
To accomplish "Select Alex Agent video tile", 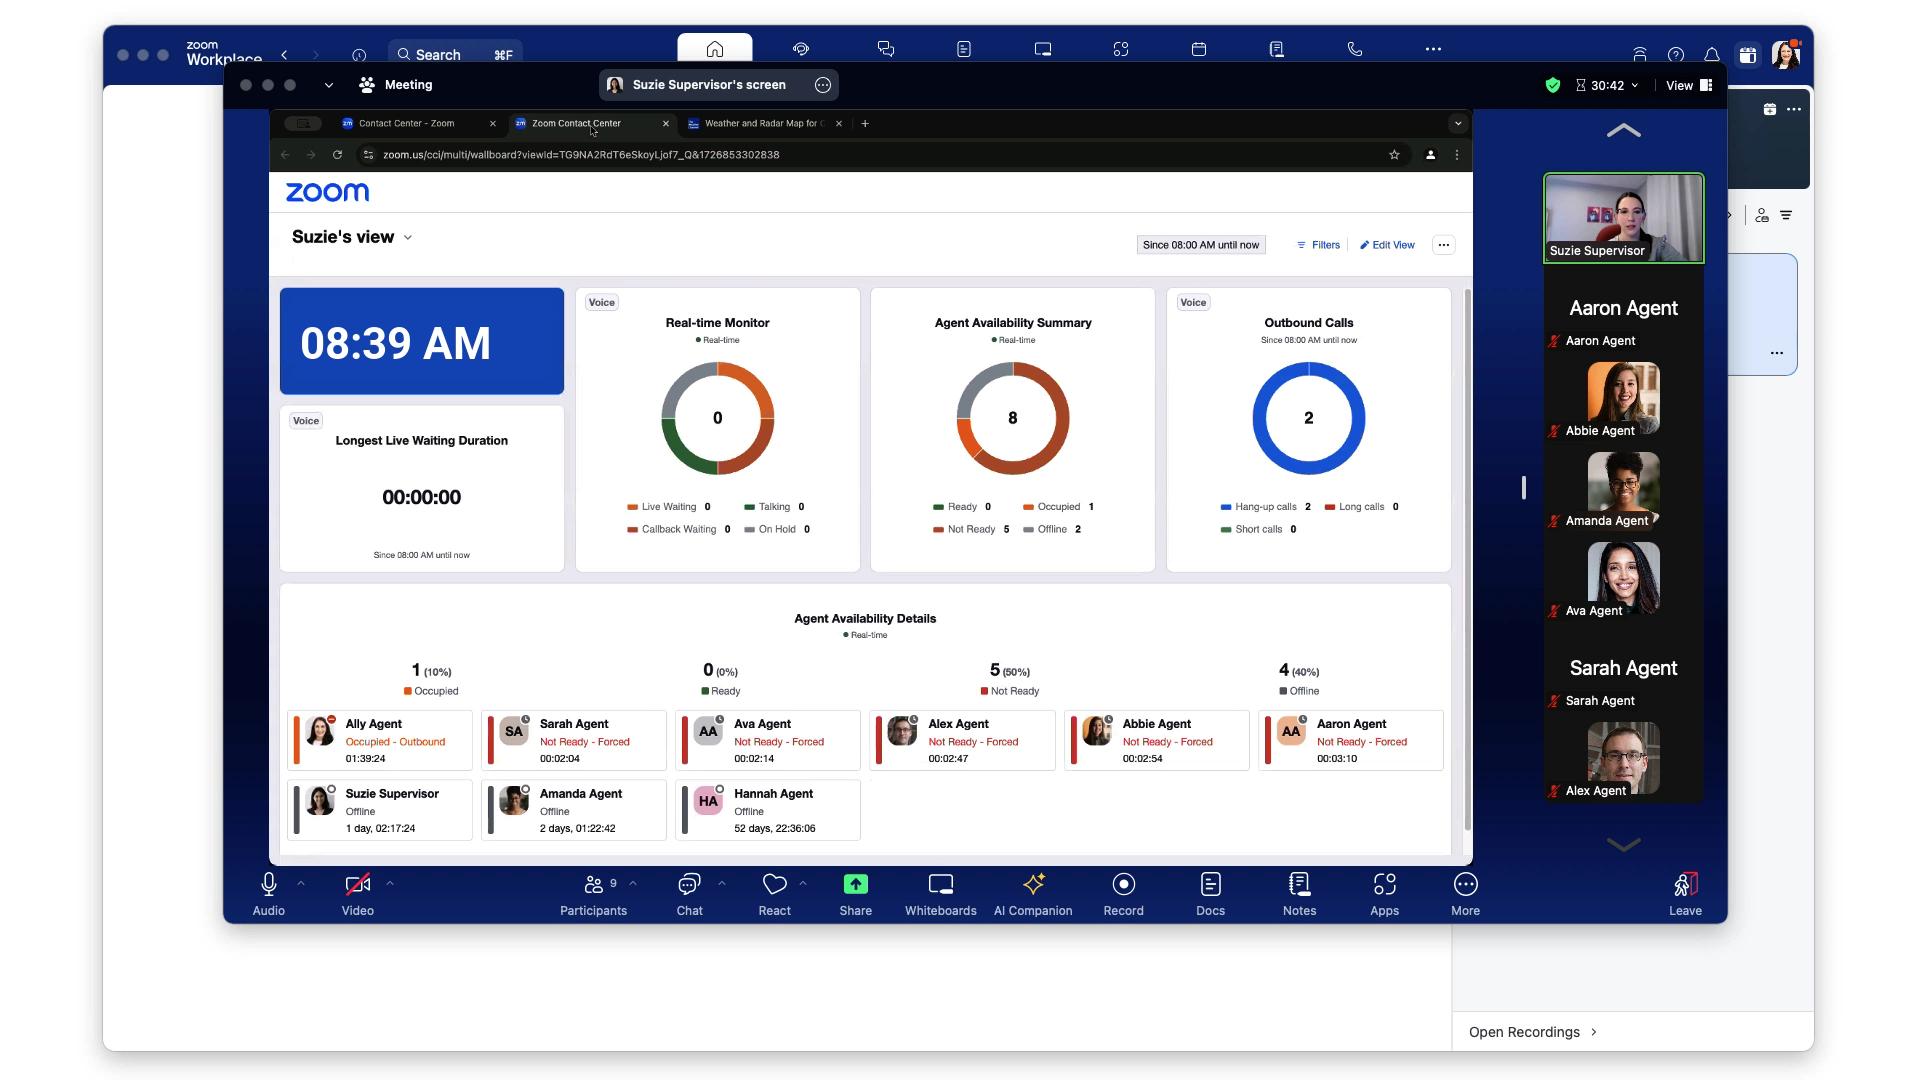I will tap(1624, 759).
